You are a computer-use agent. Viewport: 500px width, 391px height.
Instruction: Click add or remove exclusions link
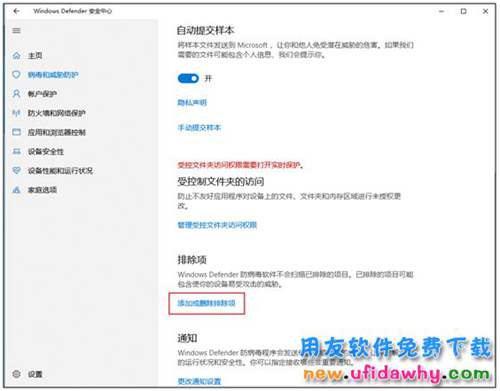coord(206,303)
